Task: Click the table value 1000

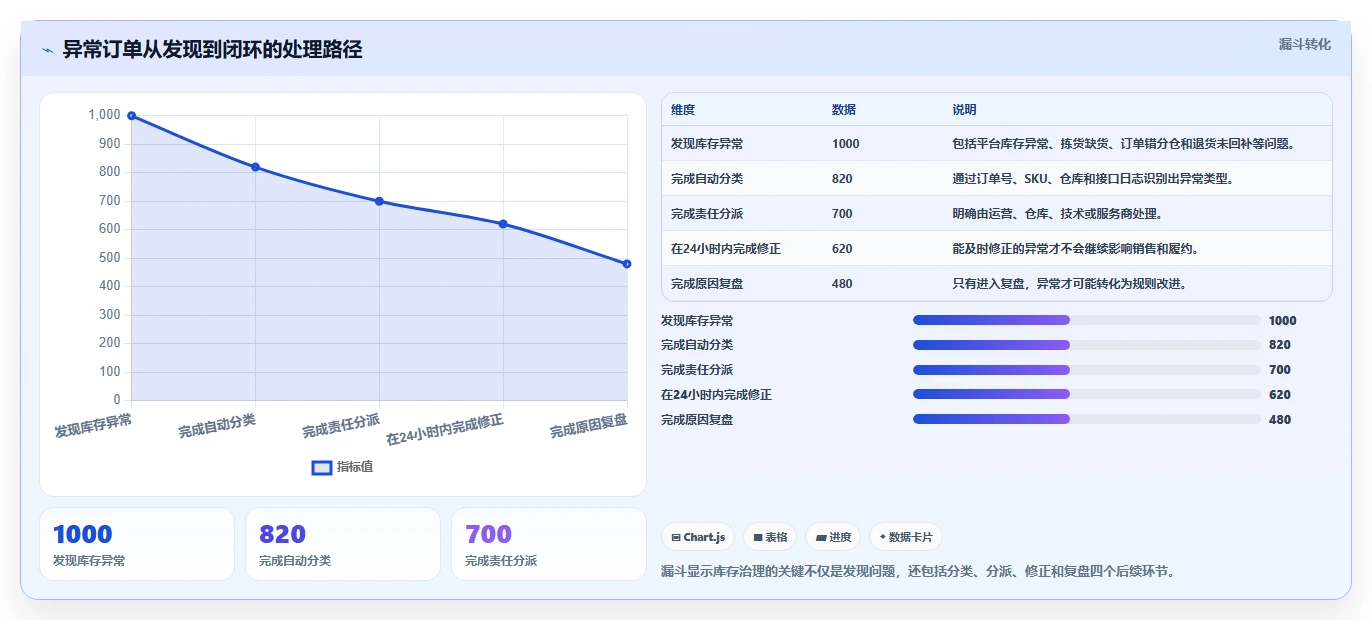Action: (845, 144)
